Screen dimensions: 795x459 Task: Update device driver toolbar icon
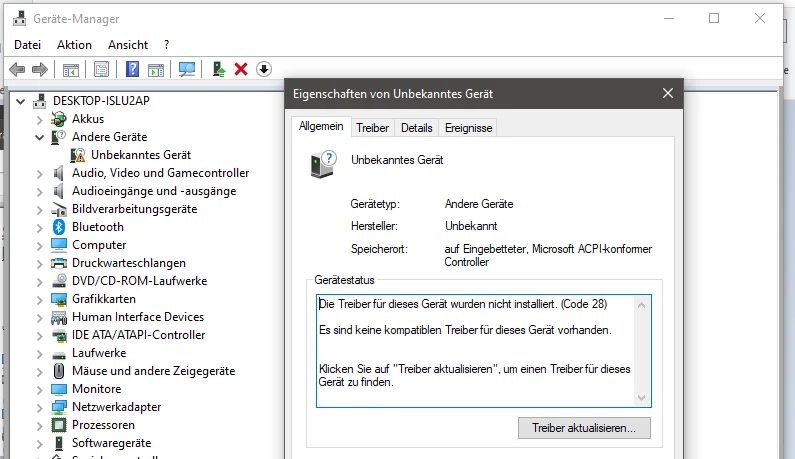[219, 69]
